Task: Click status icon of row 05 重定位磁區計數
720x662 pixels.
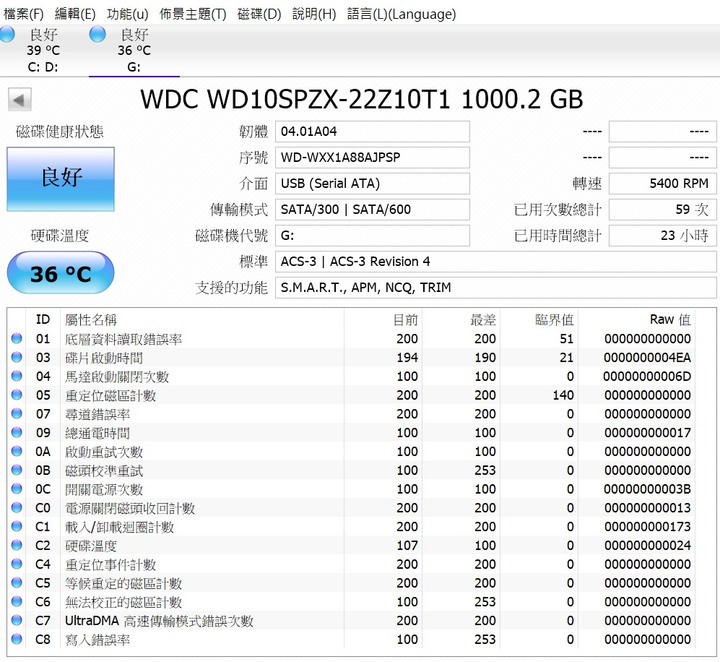Action: pyautogui.click(x=17, y=395)
